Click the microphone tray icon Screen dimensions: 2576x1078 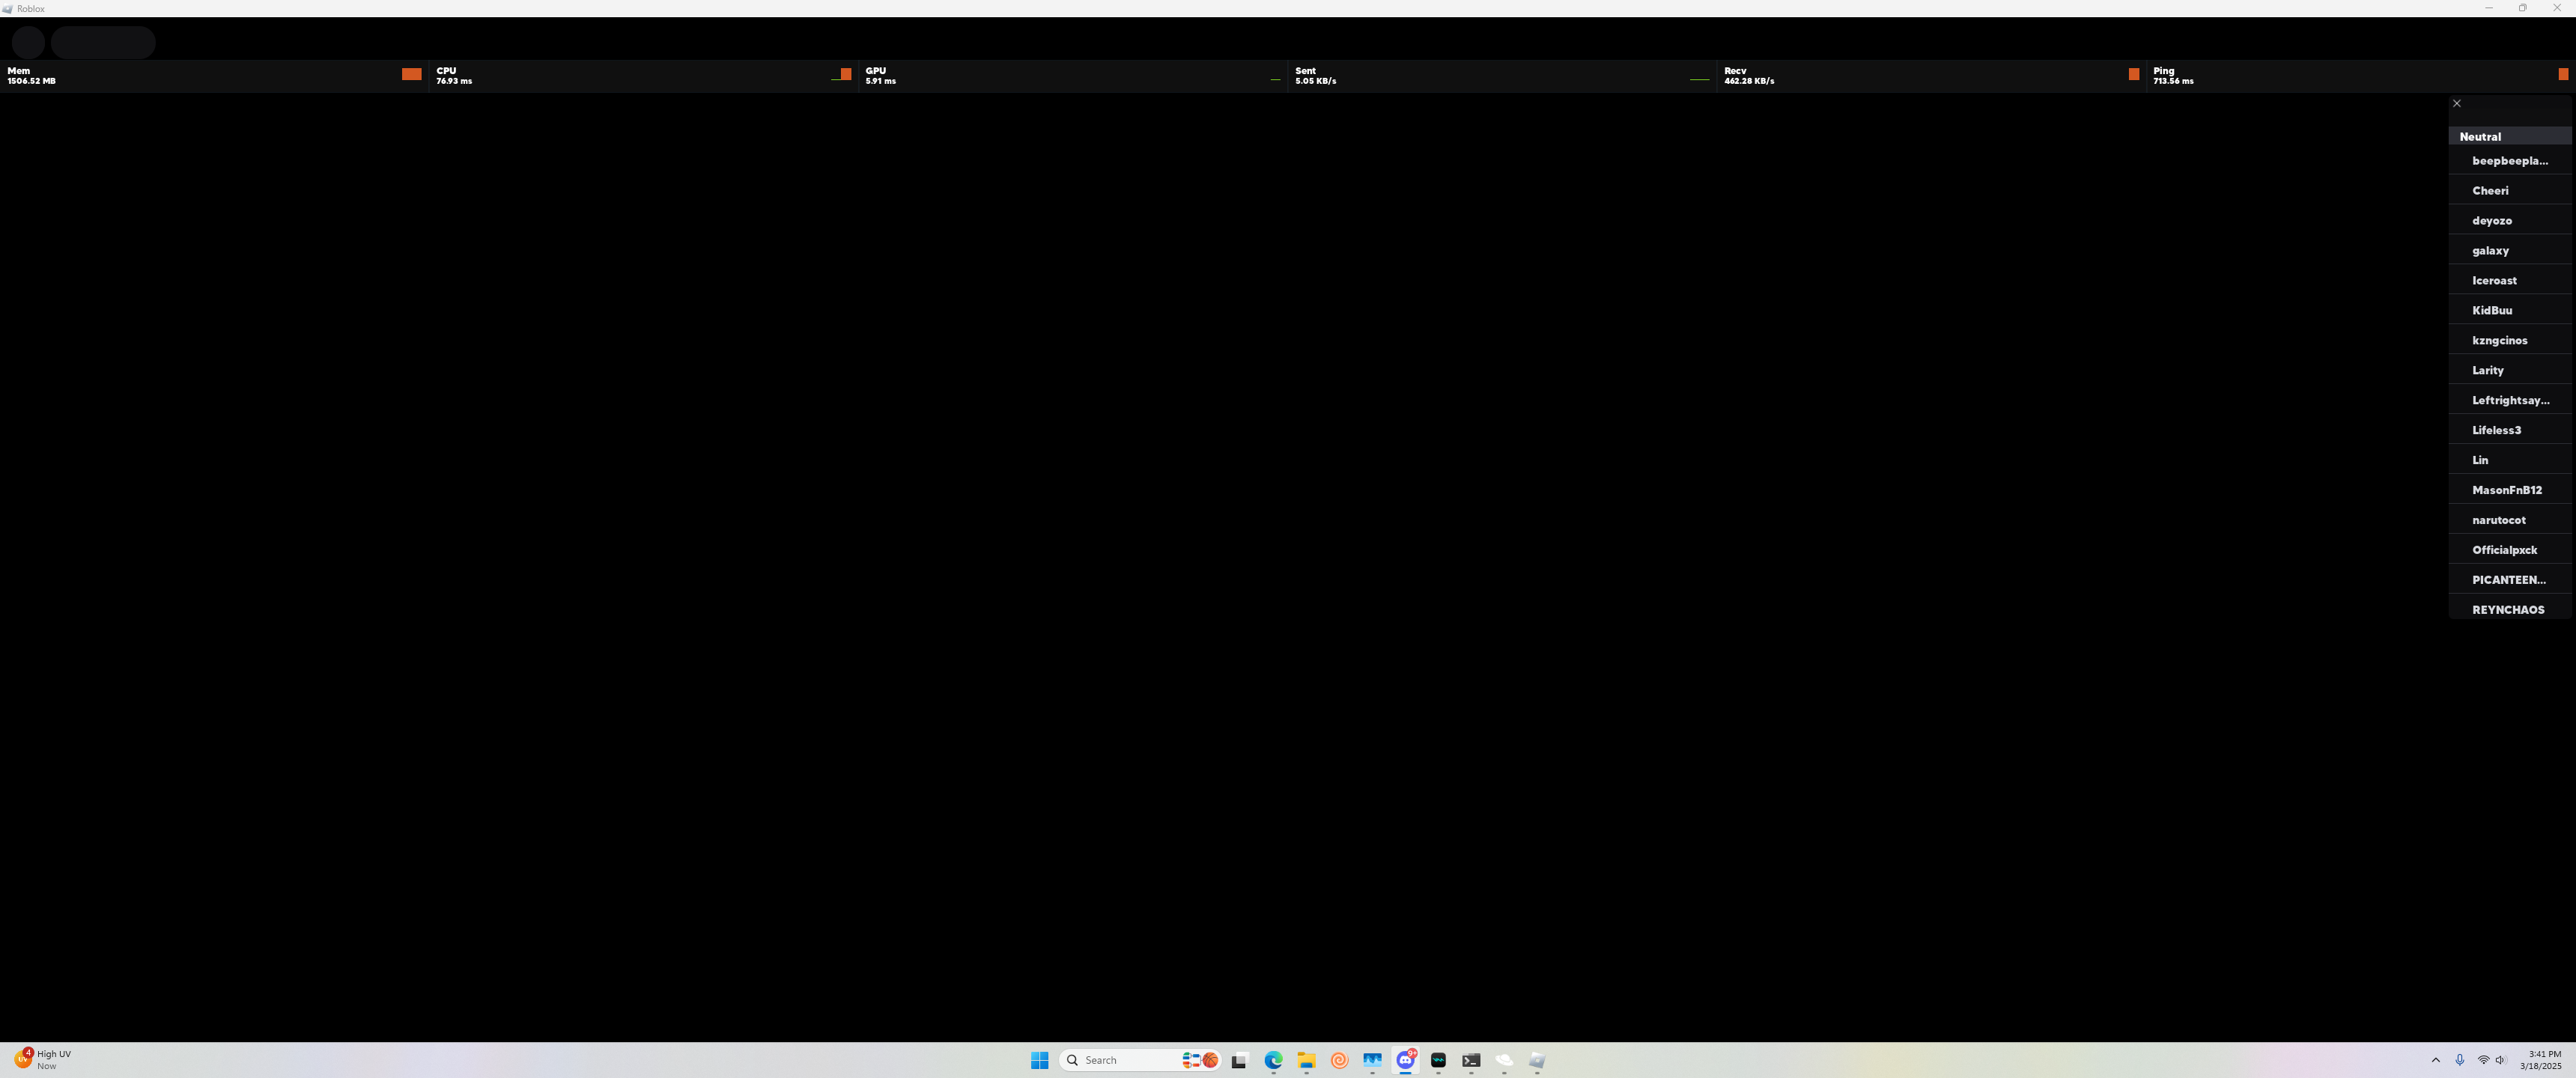coord(2459,1060)
